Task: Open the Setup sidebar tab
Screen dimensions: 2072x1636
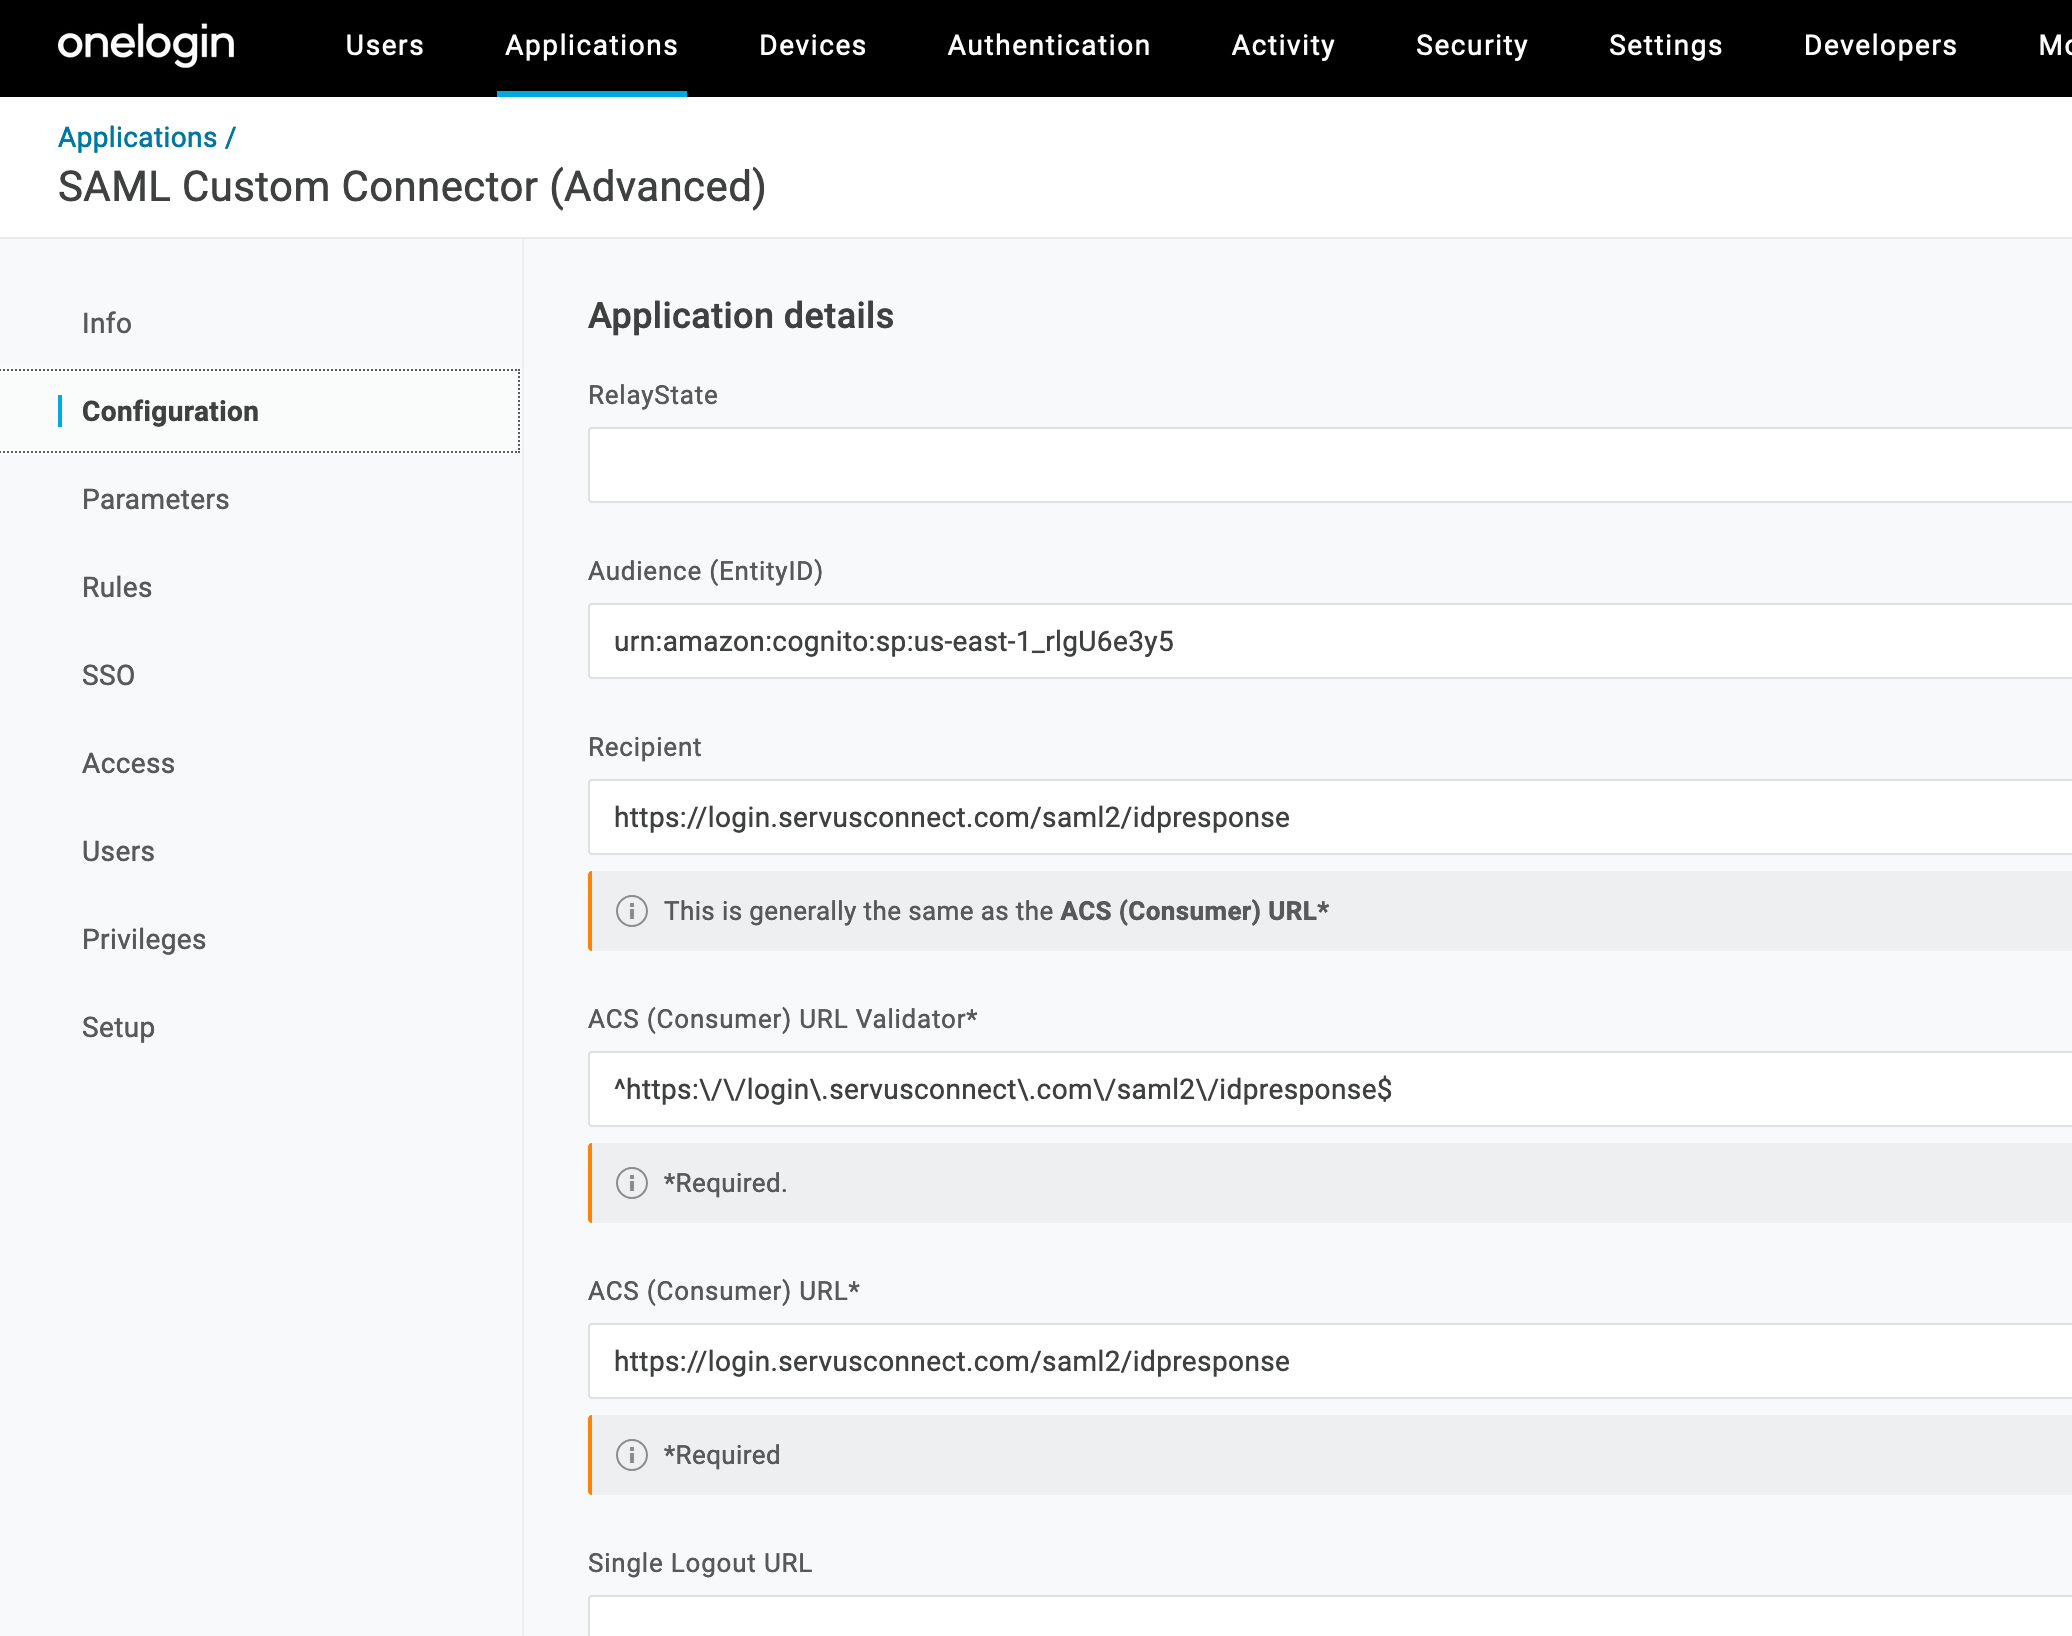Action: (118, 1027)
